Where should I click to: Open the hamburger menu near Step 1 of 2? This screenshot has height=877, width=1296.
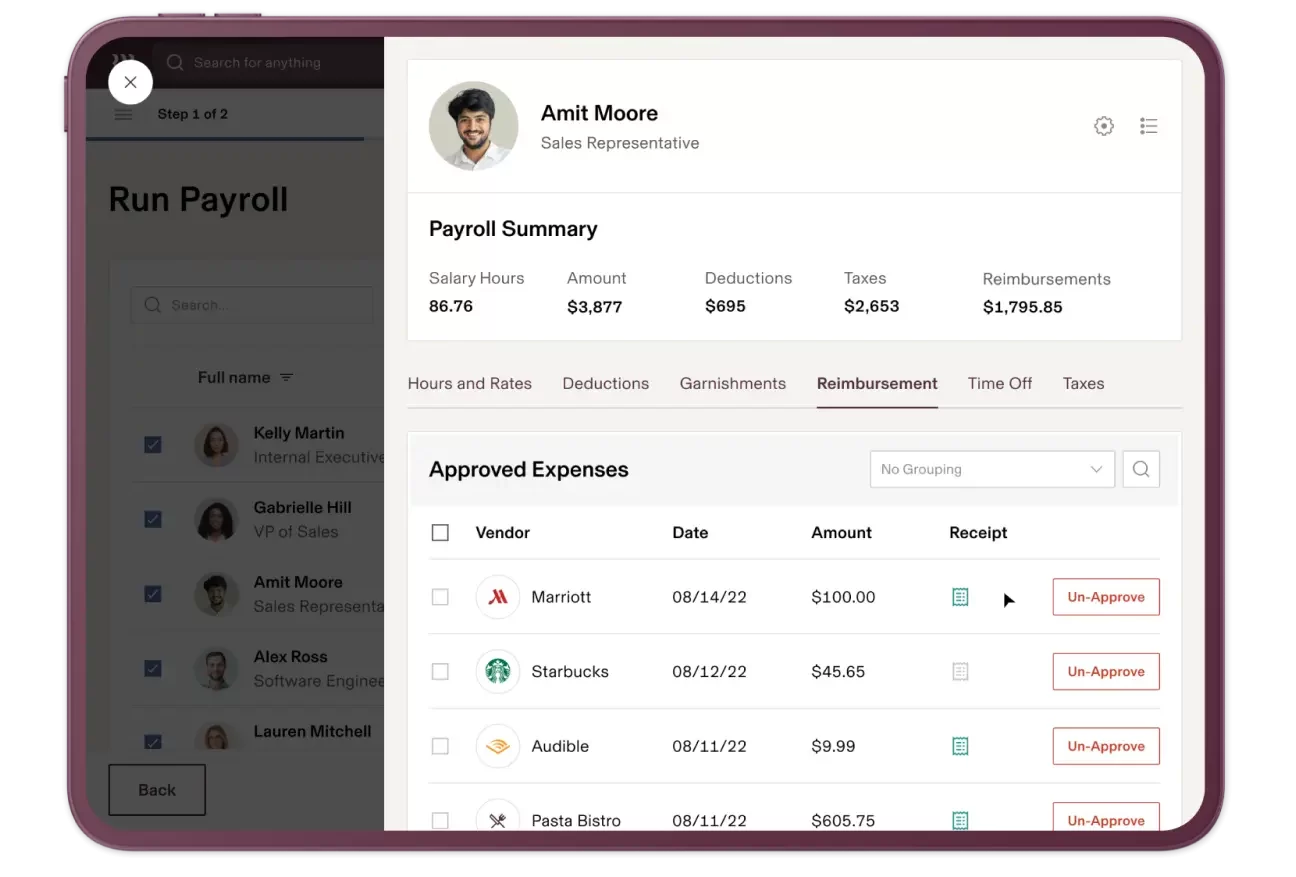point(123,114)
